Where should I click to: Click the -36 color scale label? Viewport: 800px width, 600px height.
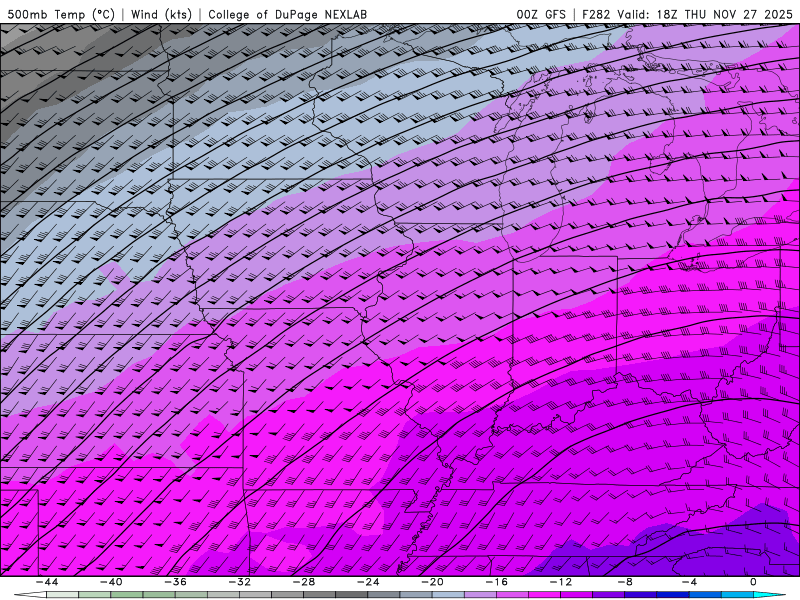(x=176, y=582)
